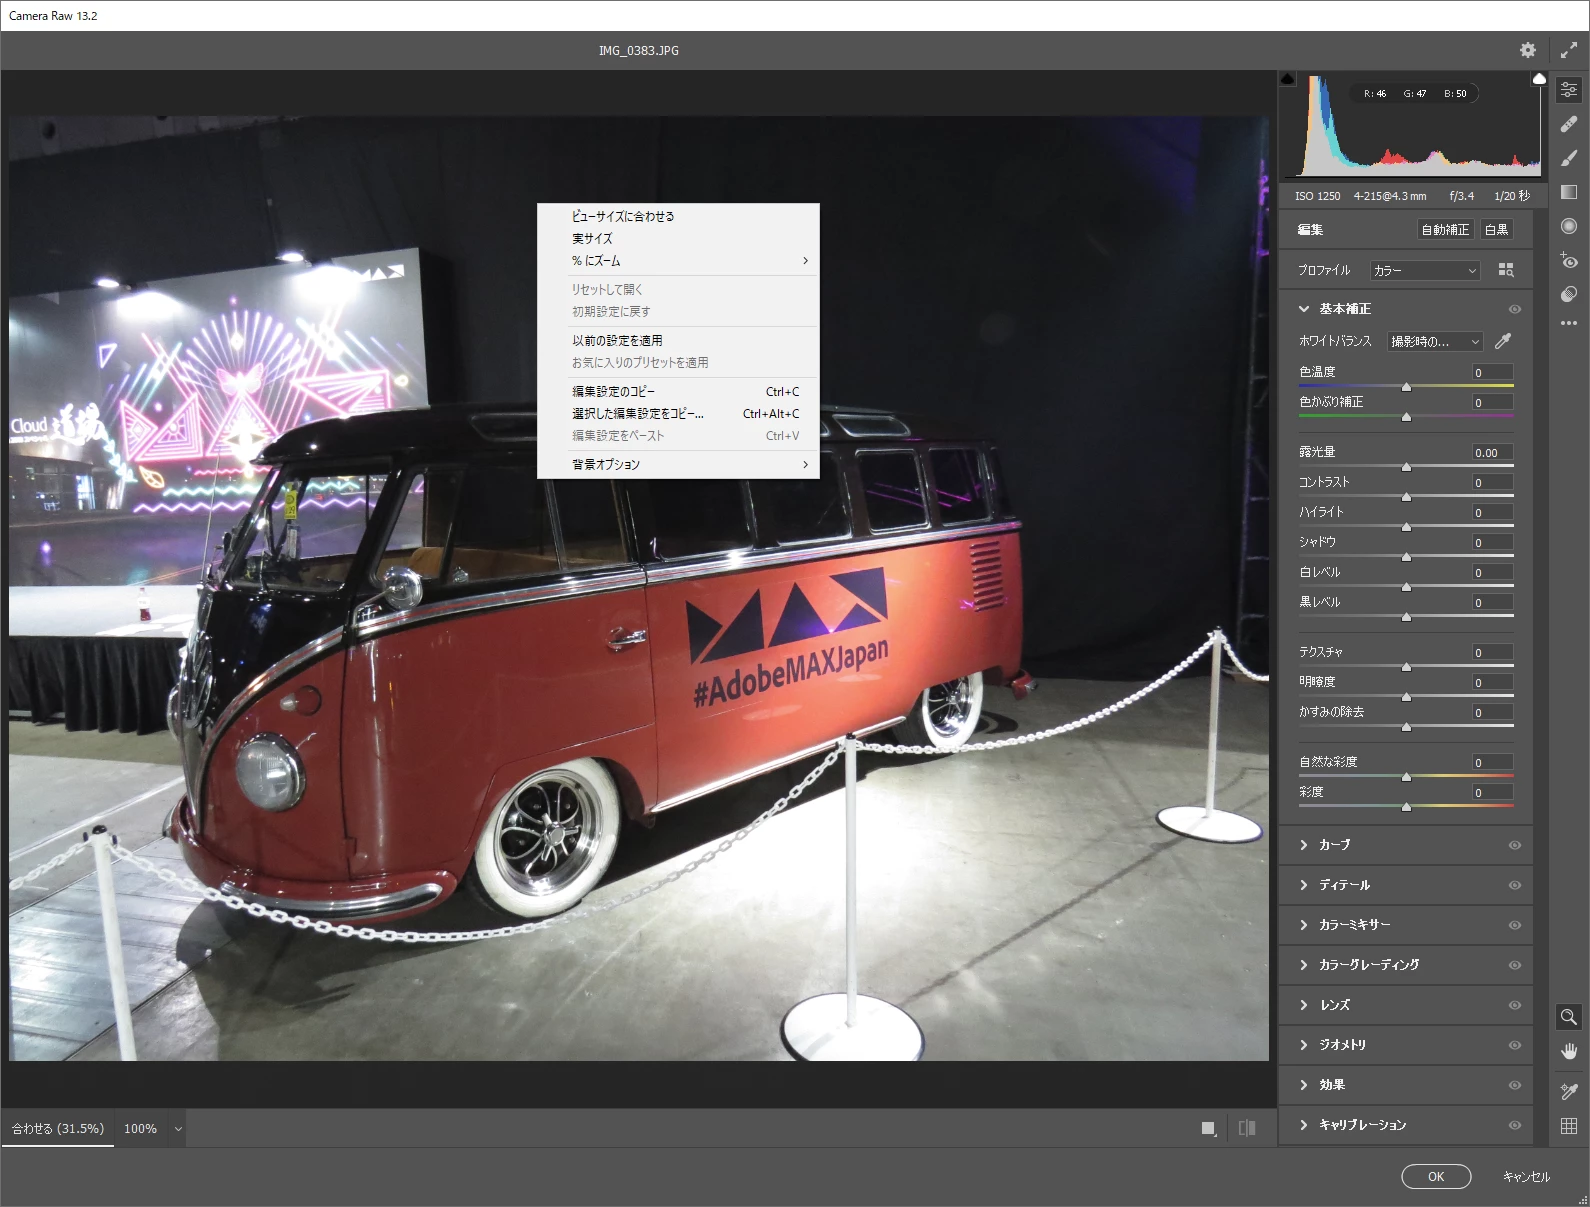Open the profile browser icon
Screen dimensions: 1590x1207
coord(1506,270)
